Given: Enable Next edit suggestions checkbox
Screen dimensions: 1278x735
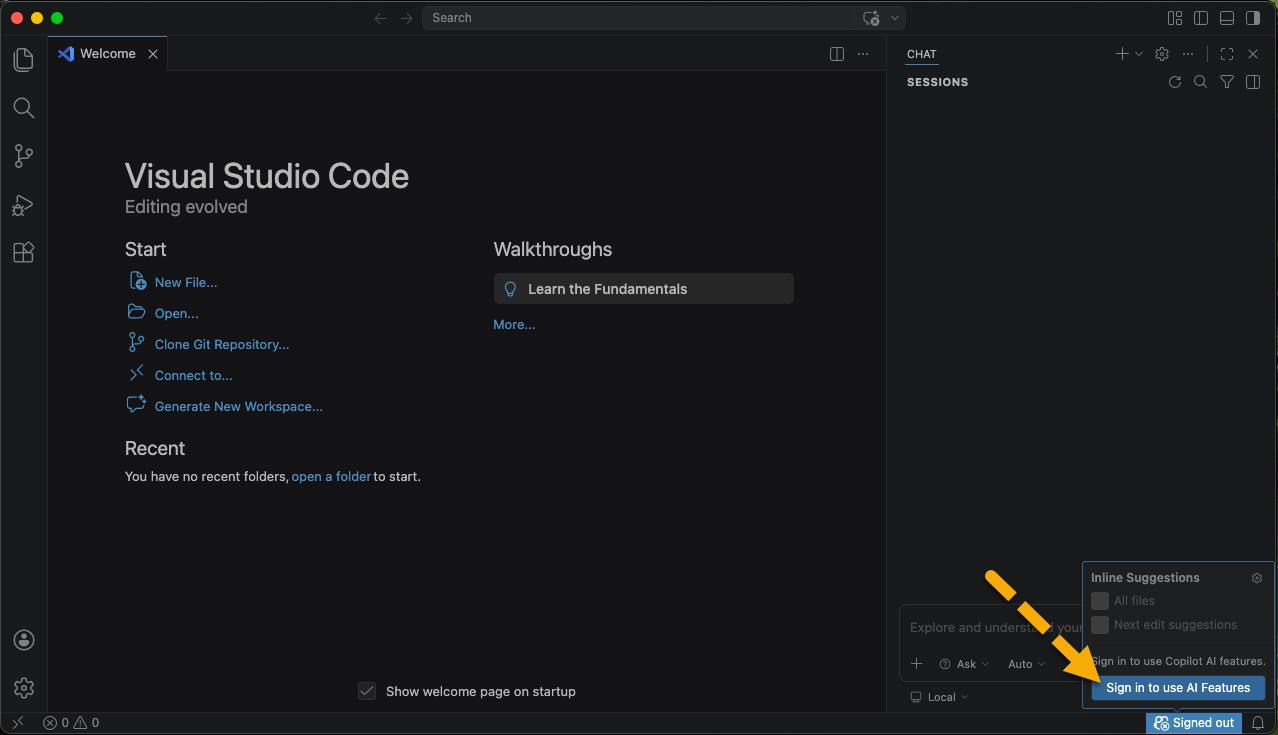Looking at the screenshot, I should 1100,625.
